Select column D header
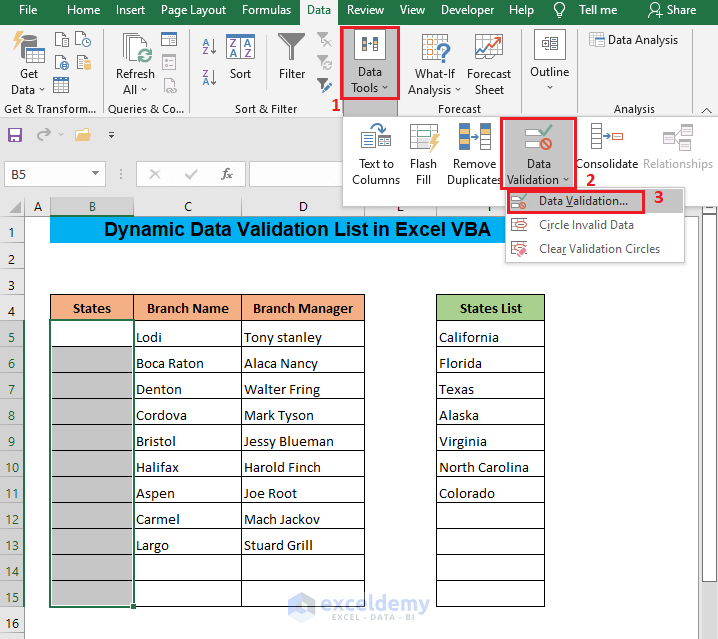The width and height of the screenshot is (718, 639). point(303,207)
